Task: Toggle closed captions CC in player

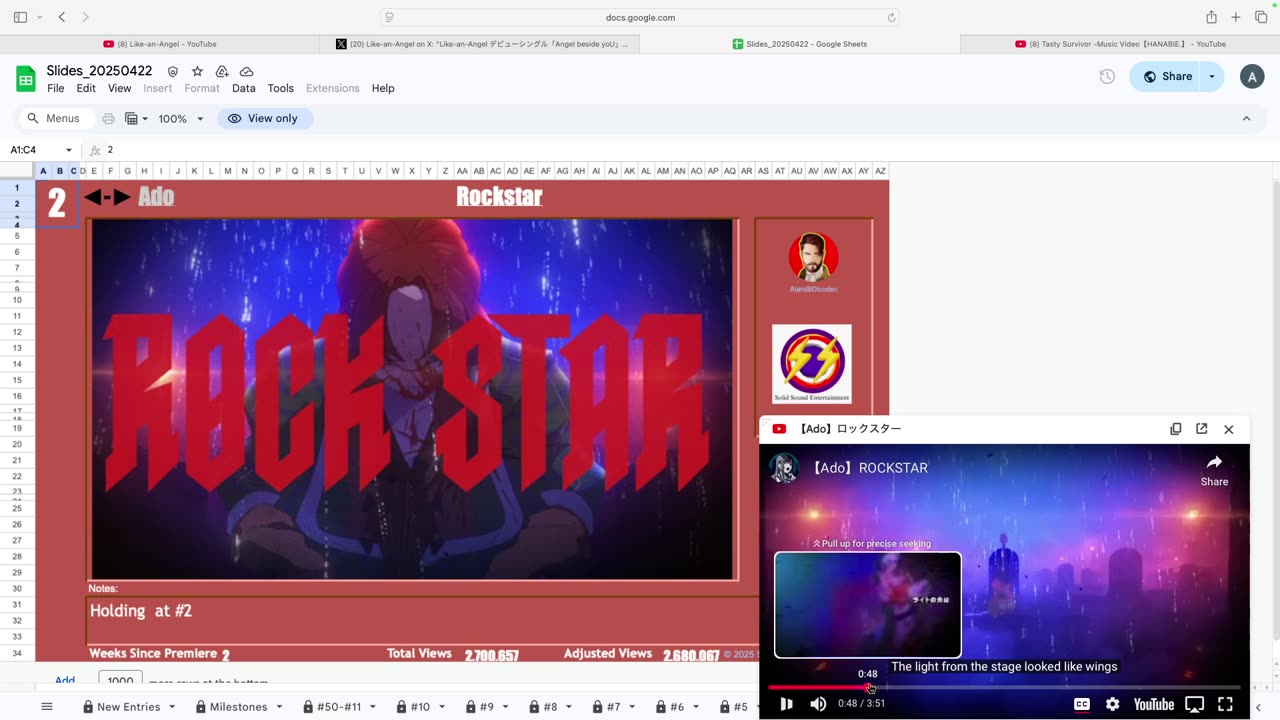Action: point(1082,704)
